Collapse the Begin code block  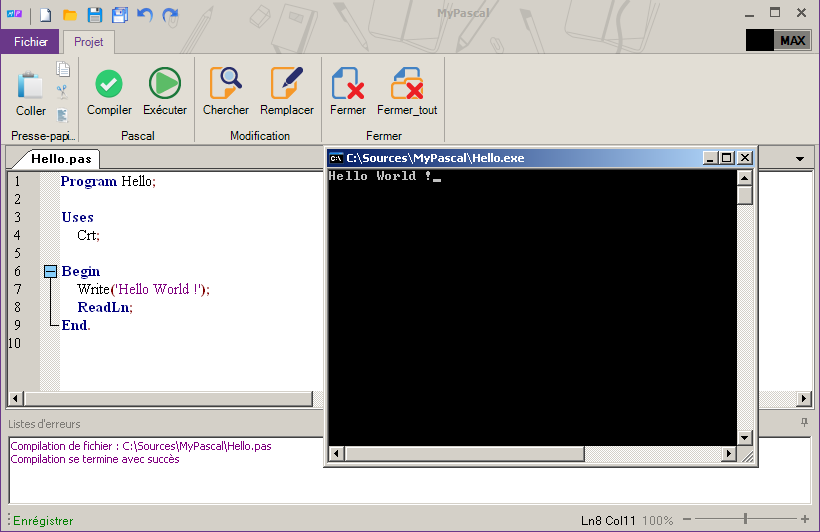[x=50, y=271]
